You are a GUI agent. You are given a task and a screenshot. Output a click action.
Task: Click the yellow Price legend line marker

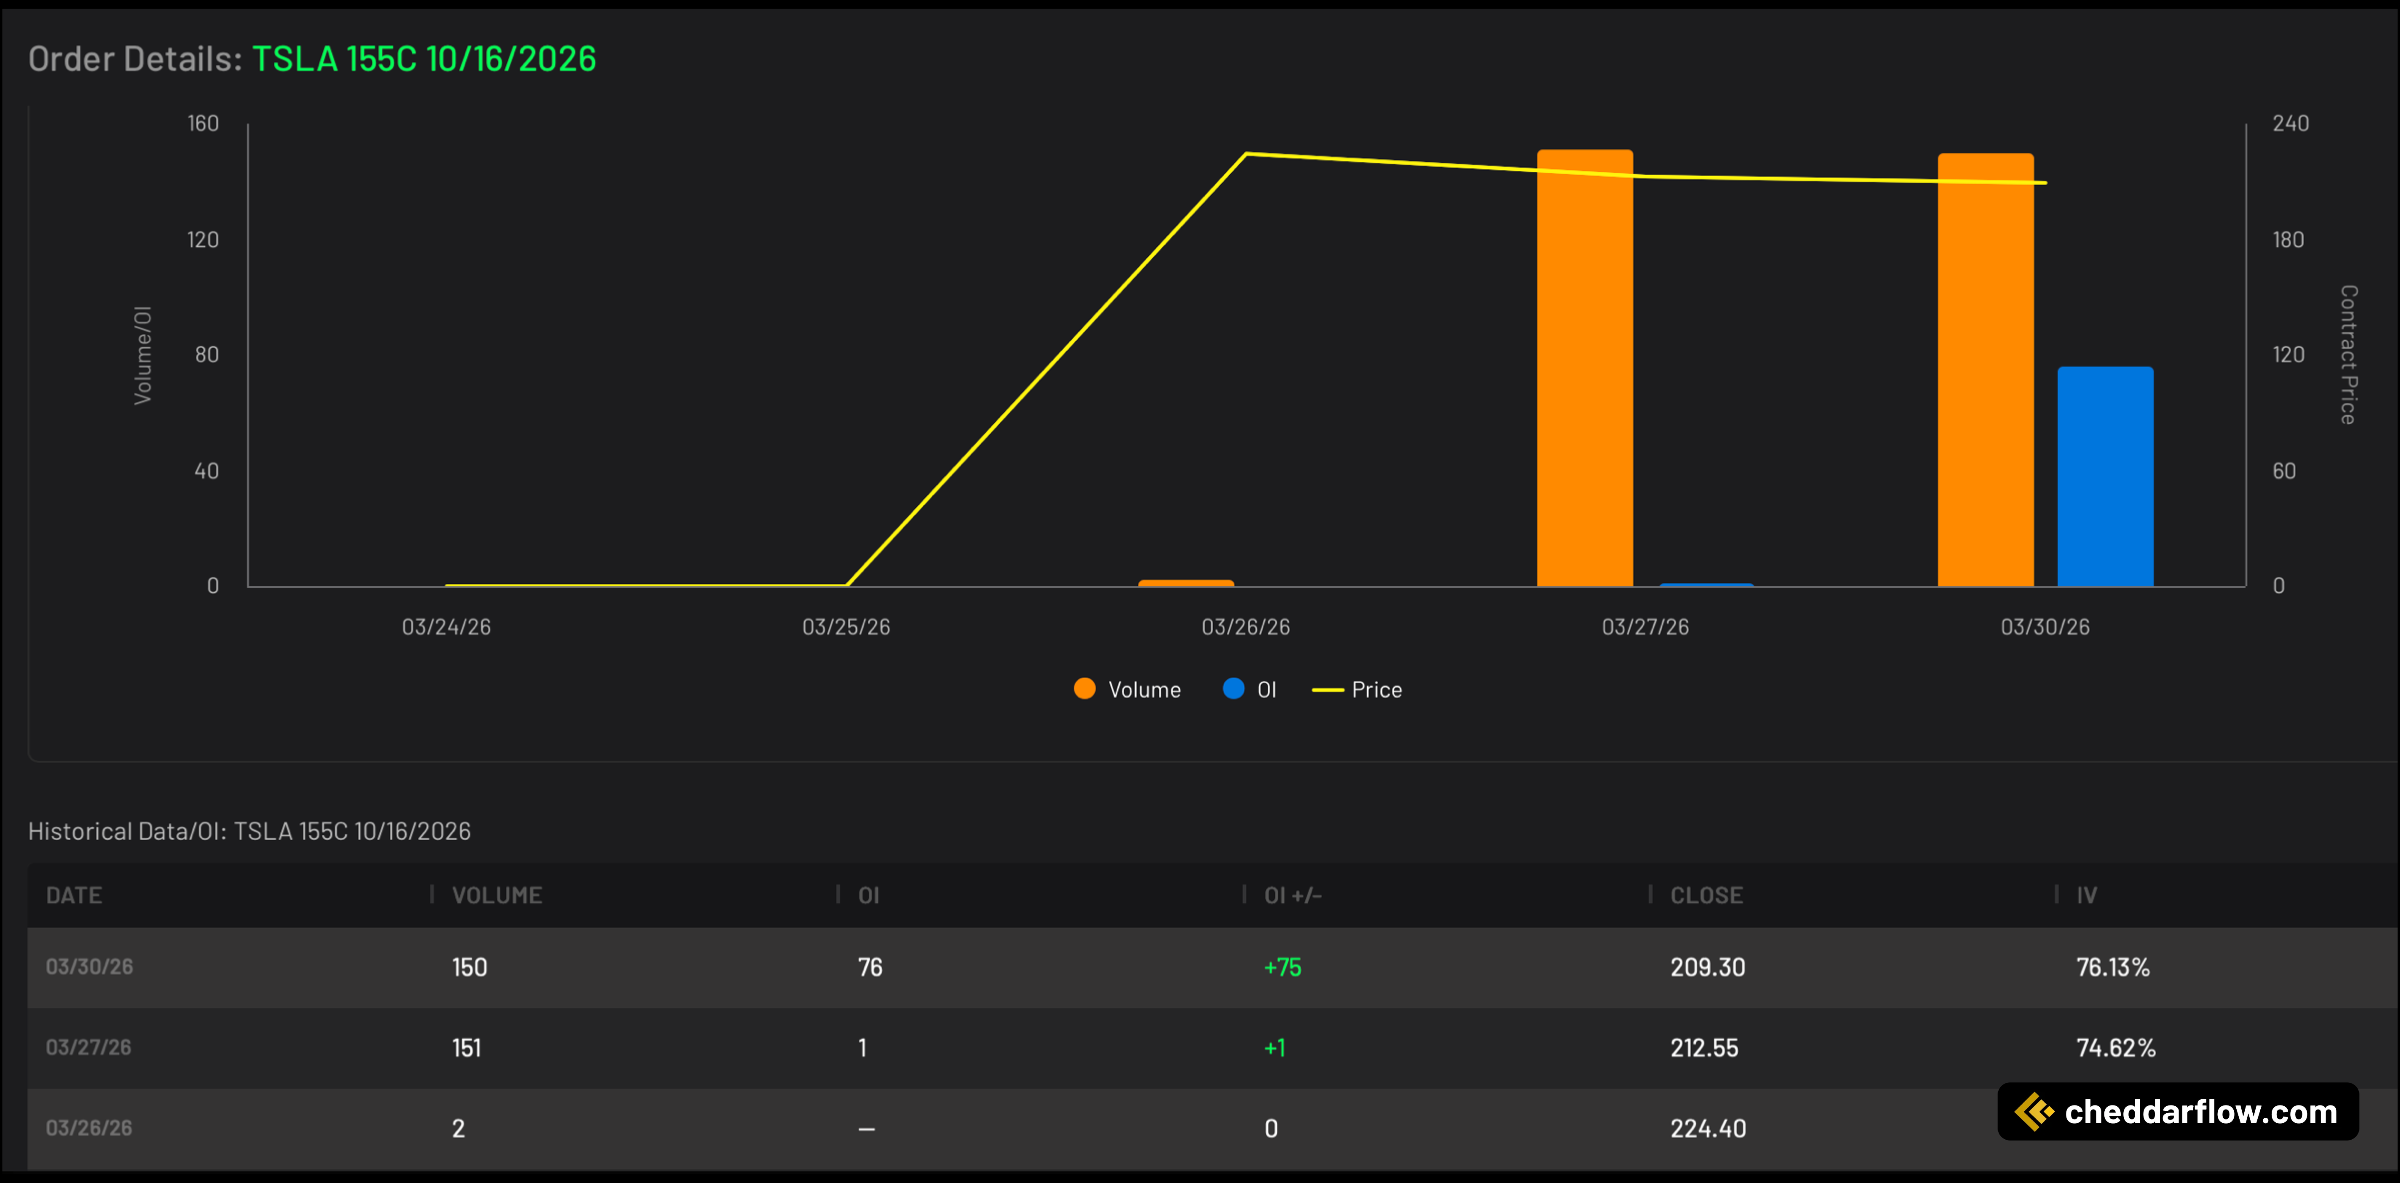click(1327, 690)
